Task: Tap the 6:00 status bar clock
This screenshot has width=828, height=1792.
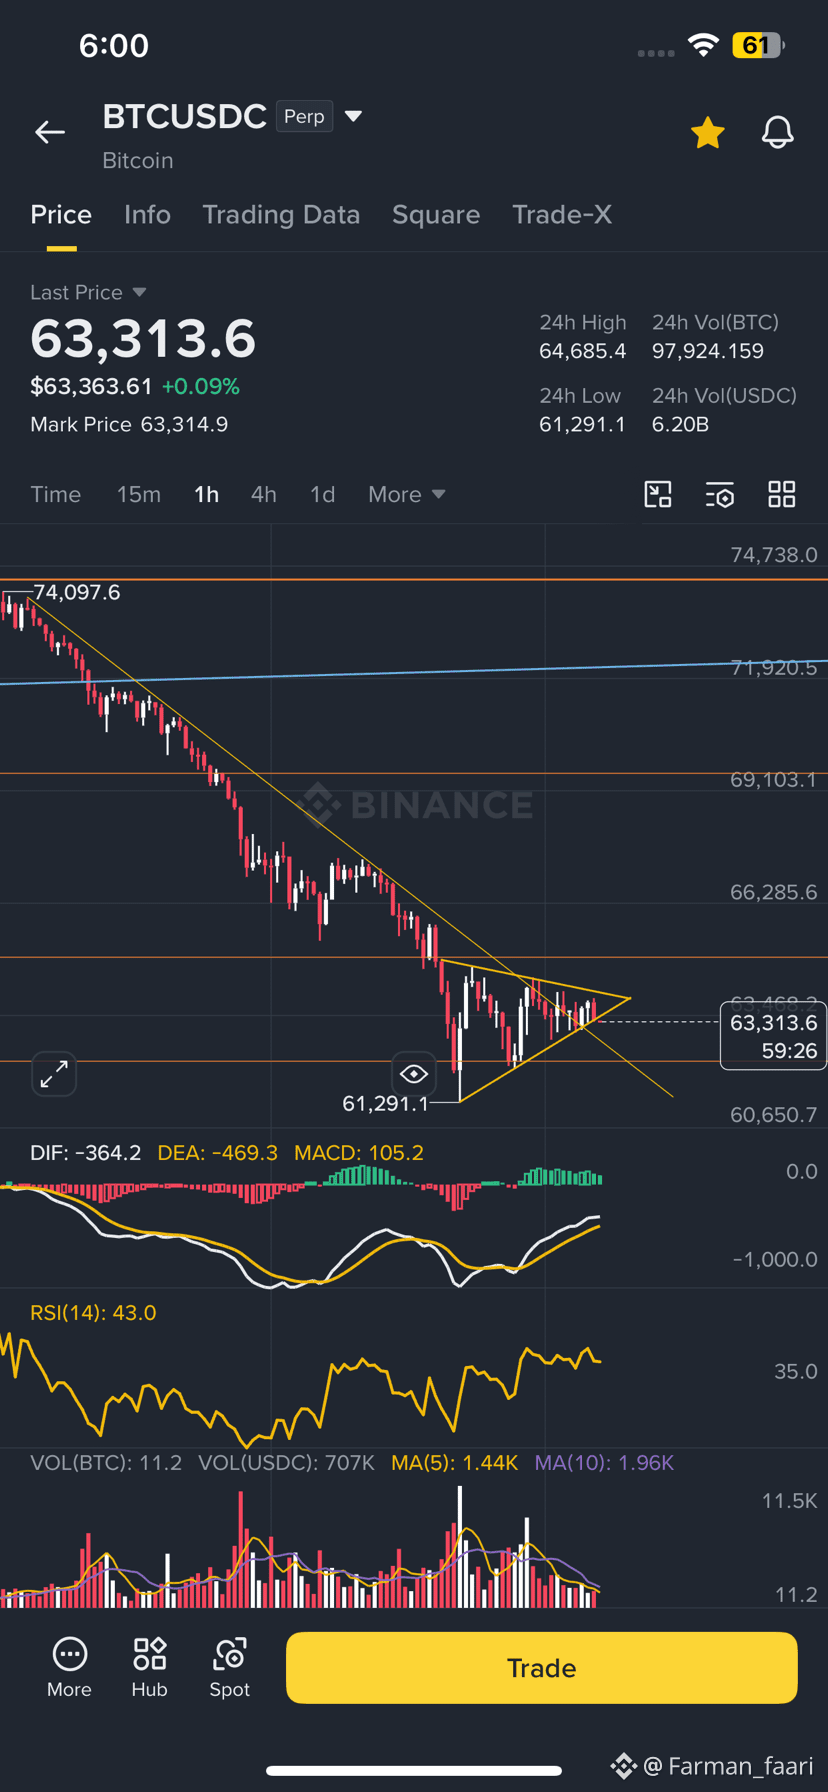Action: coord(114,45)
